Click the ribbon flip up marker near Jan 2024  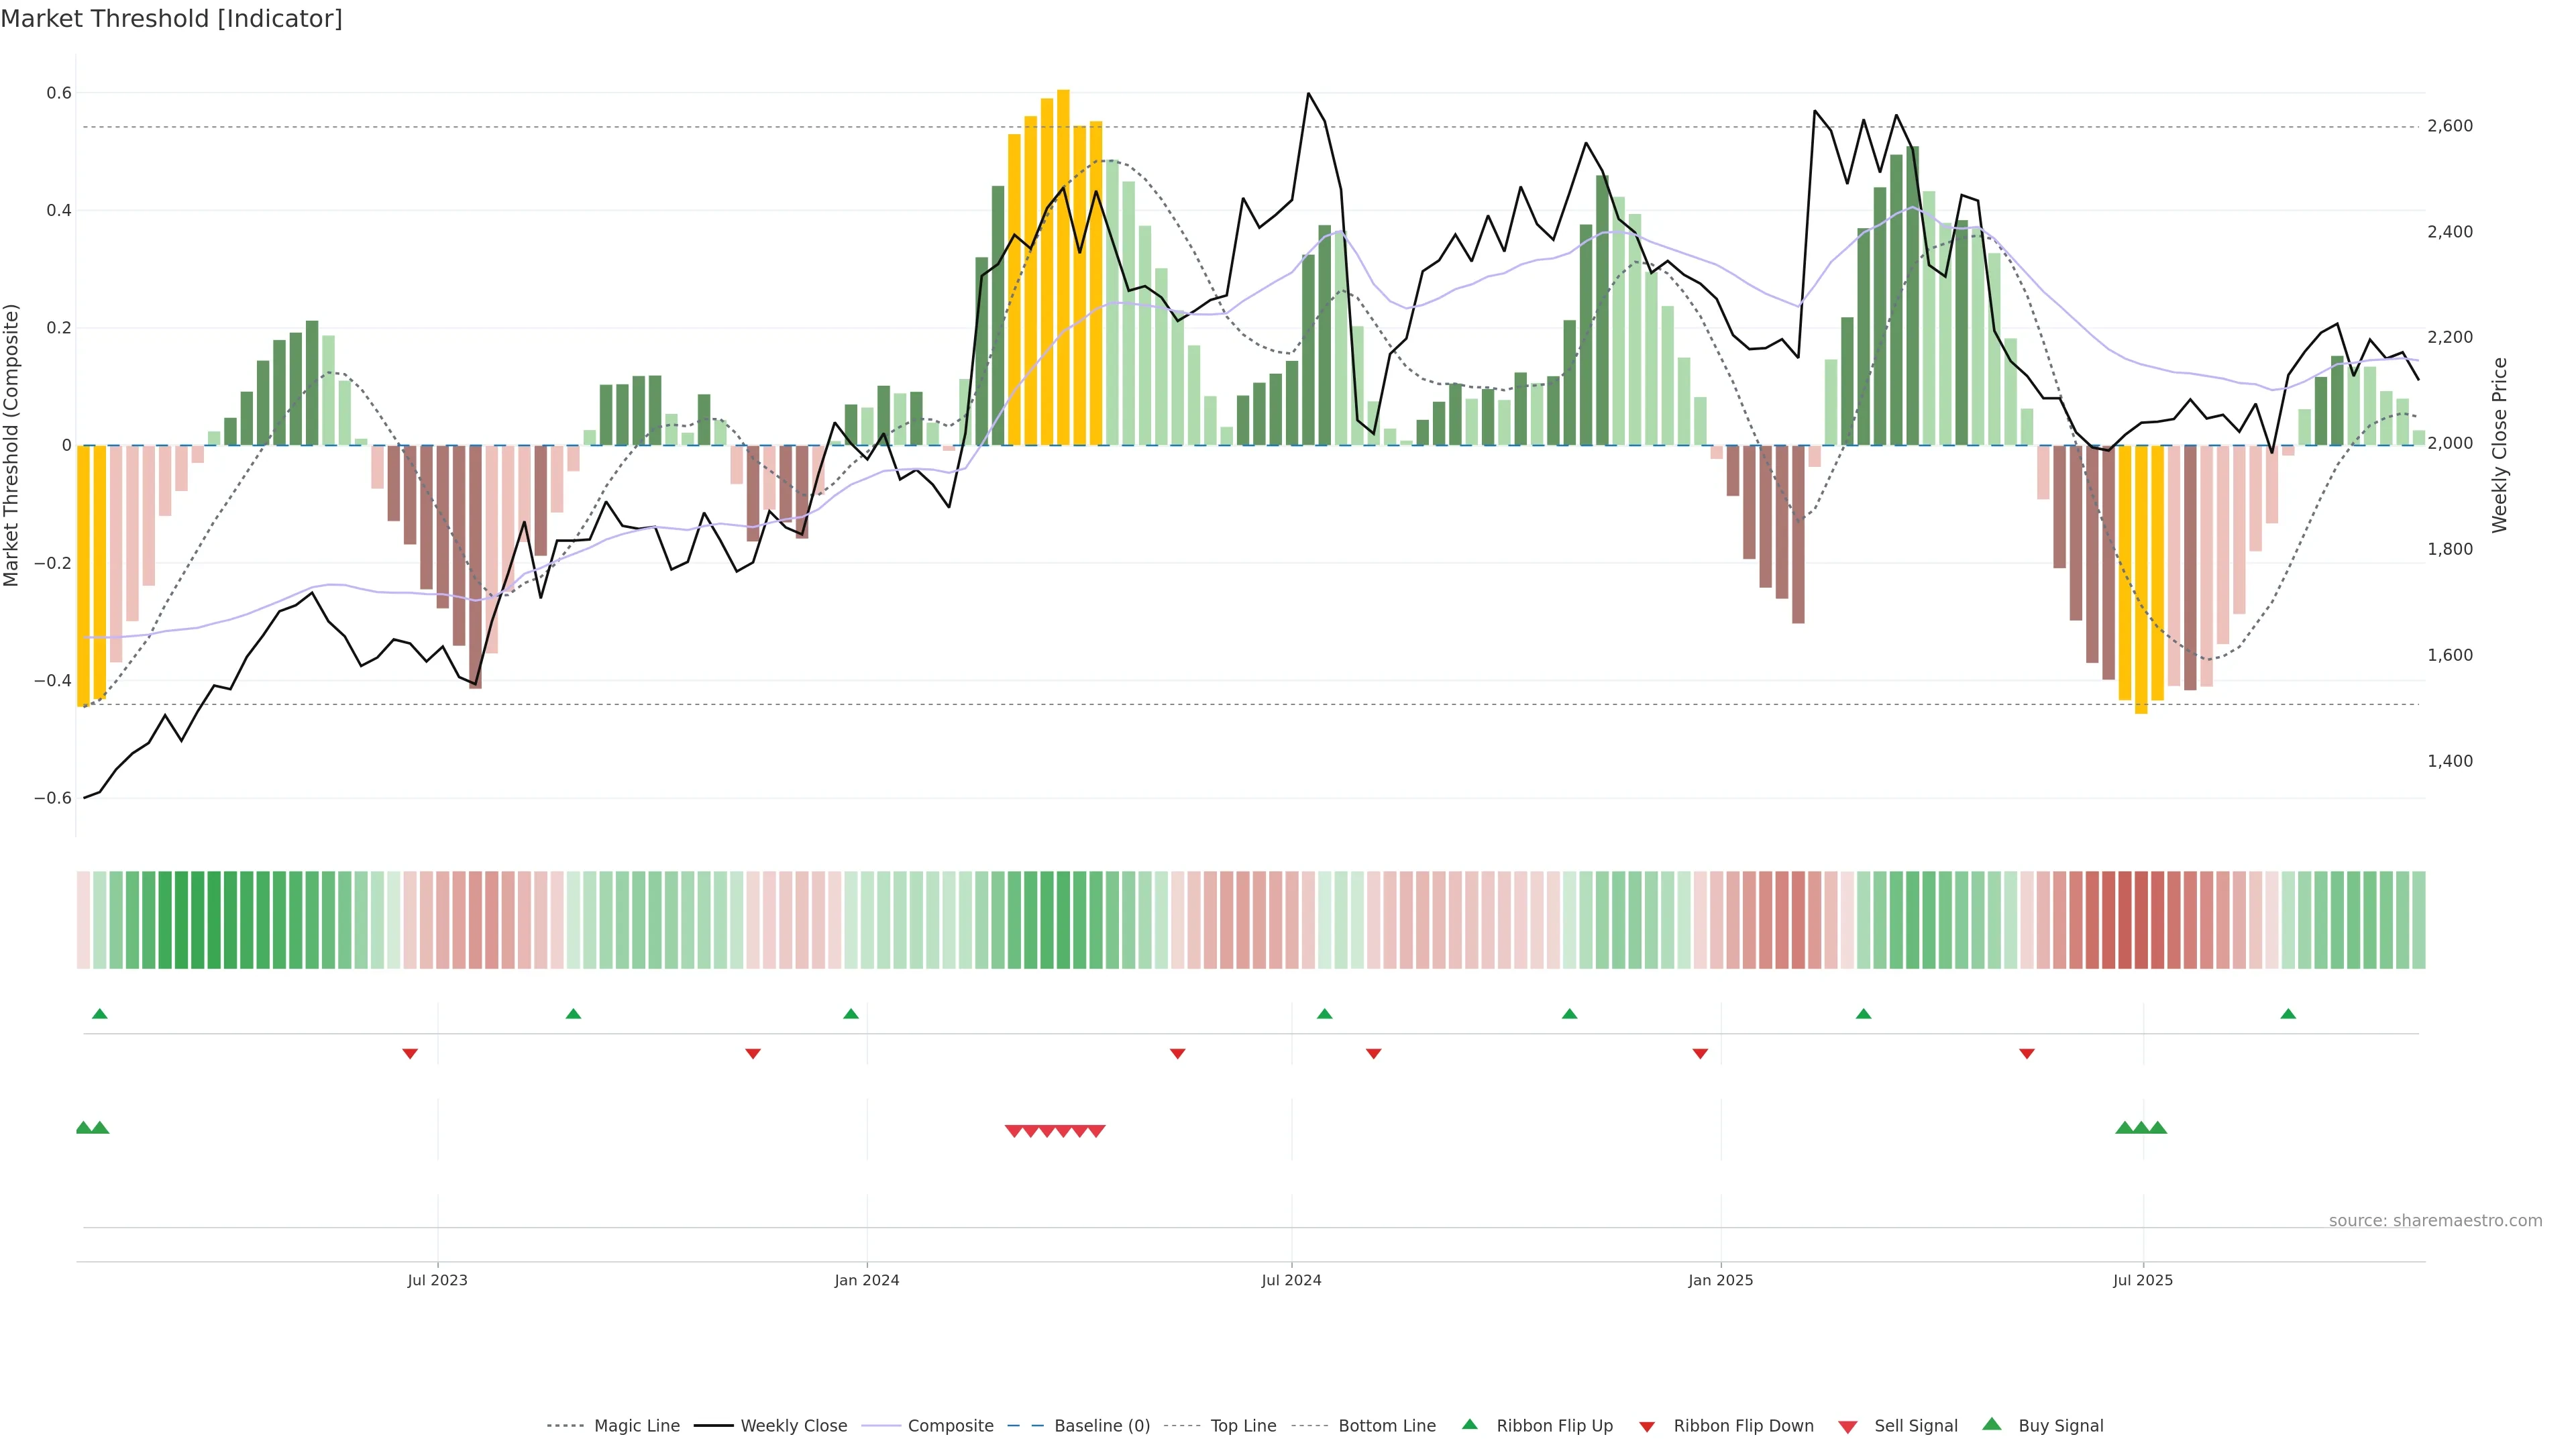[x=851, y=1014]
